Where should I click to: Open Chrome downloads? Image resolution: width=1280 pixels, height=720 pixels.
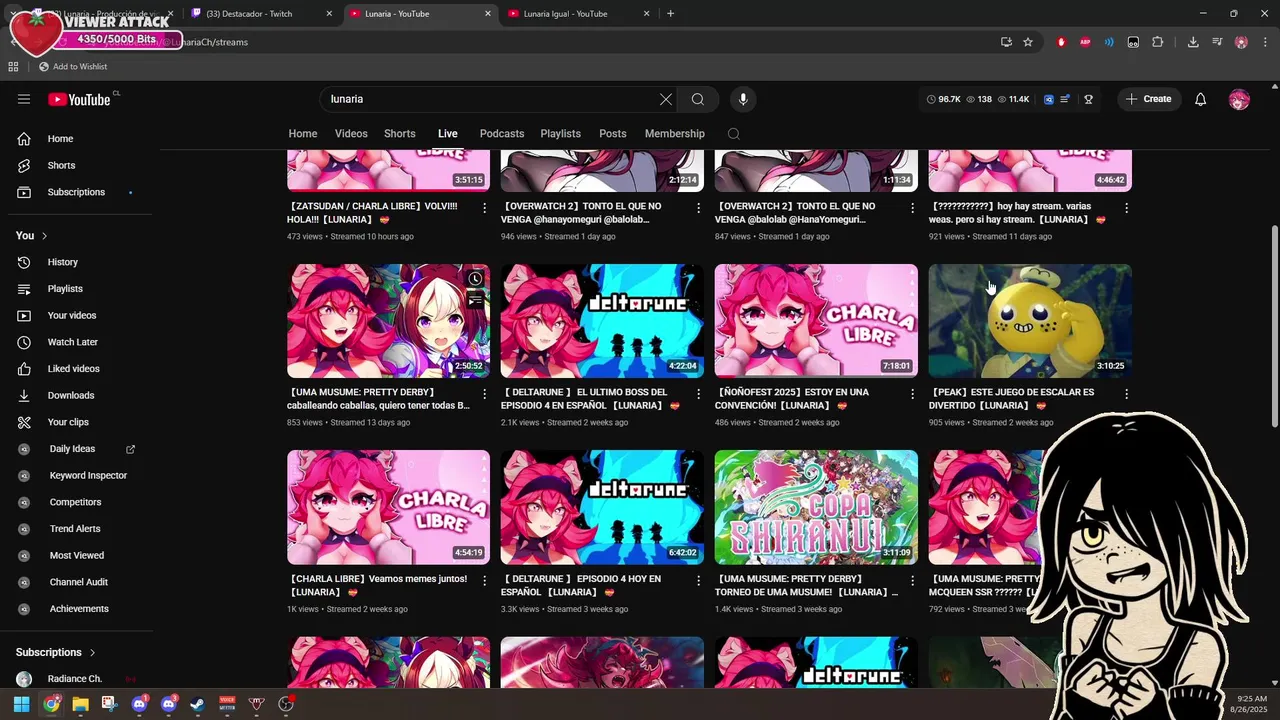click(x=1193, y=42)
